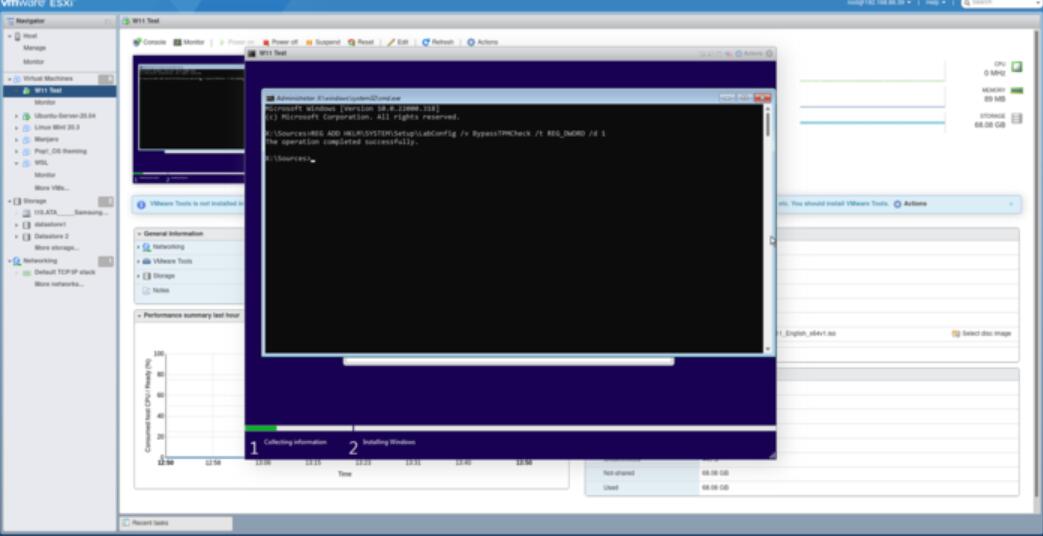
Task: Click Manage under Host
Action: pyautogui.click(x=35, y=48)
